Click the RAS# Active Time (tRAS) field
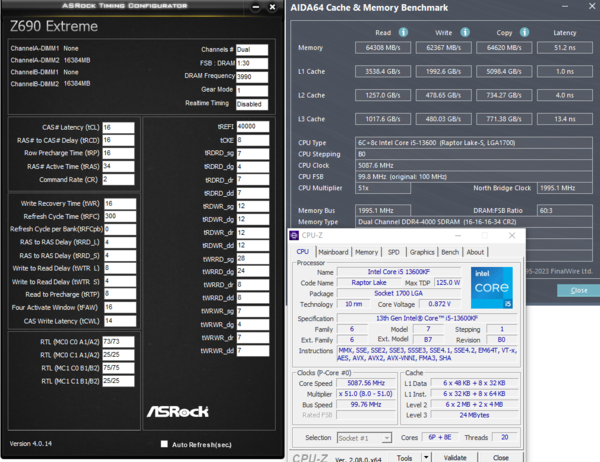 click(x=118, y=166)
